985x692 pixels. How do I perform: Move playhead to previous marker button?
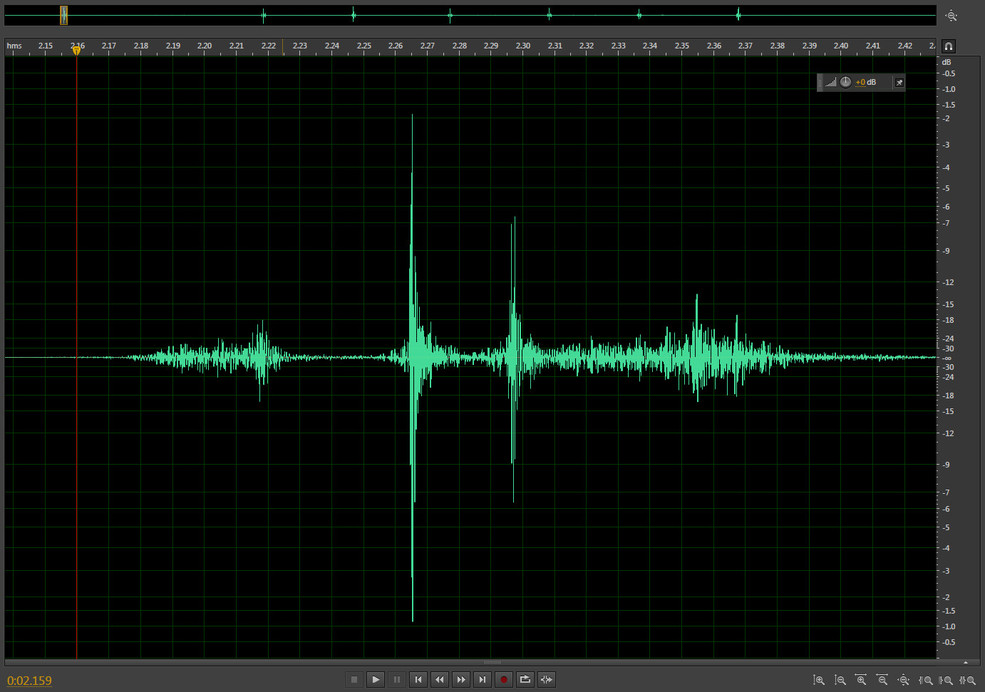coord(418,679)
